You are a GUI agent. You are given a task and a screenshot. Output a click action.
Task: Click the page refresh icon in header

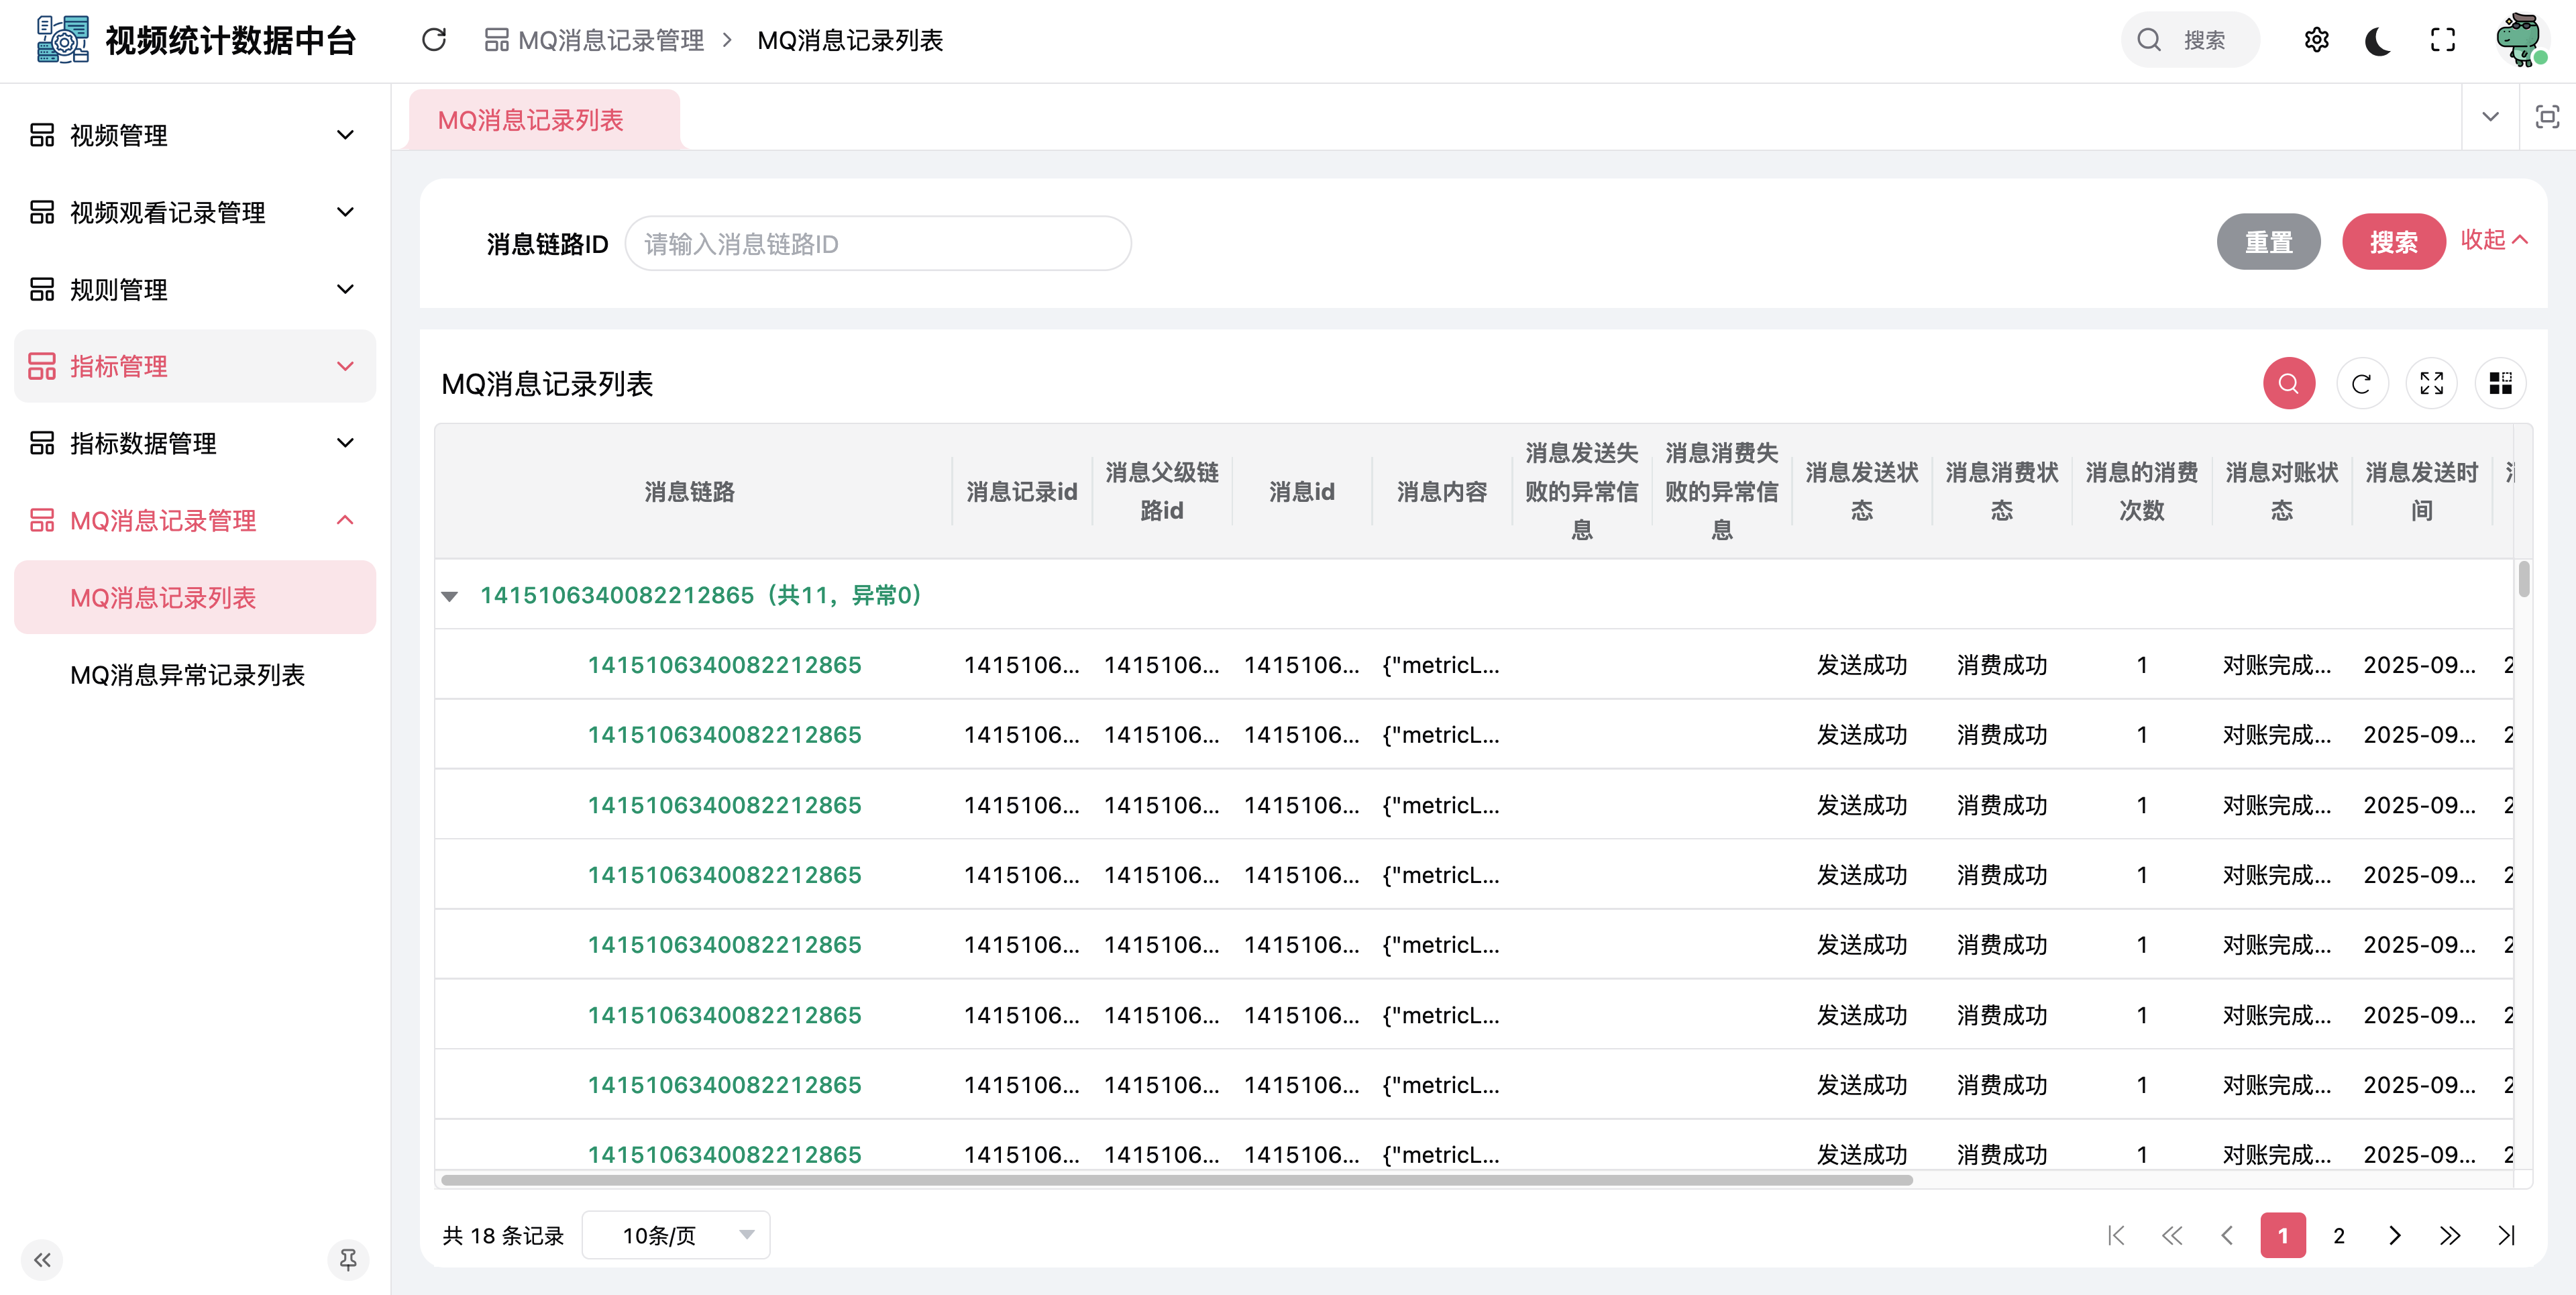pyautogui.click(x=433, y=40)
